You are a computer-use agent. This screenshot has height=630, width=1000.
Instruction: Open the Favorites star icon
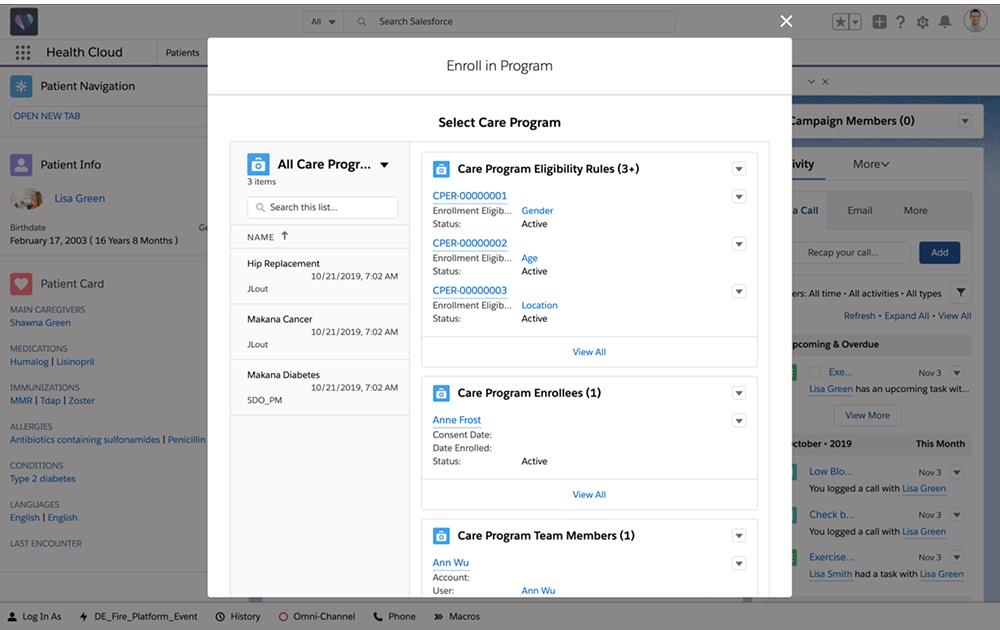pyautogui.click(x=841, y=22)
